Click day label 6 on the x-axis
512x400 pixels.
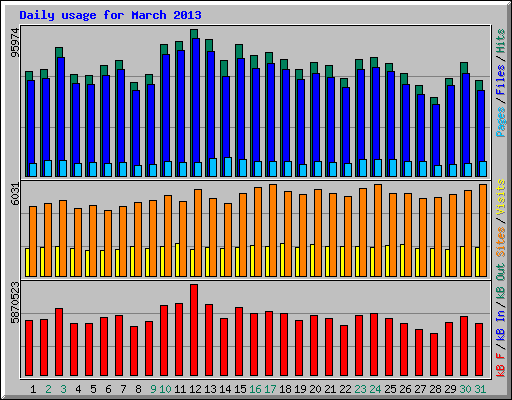click(108, 389)
